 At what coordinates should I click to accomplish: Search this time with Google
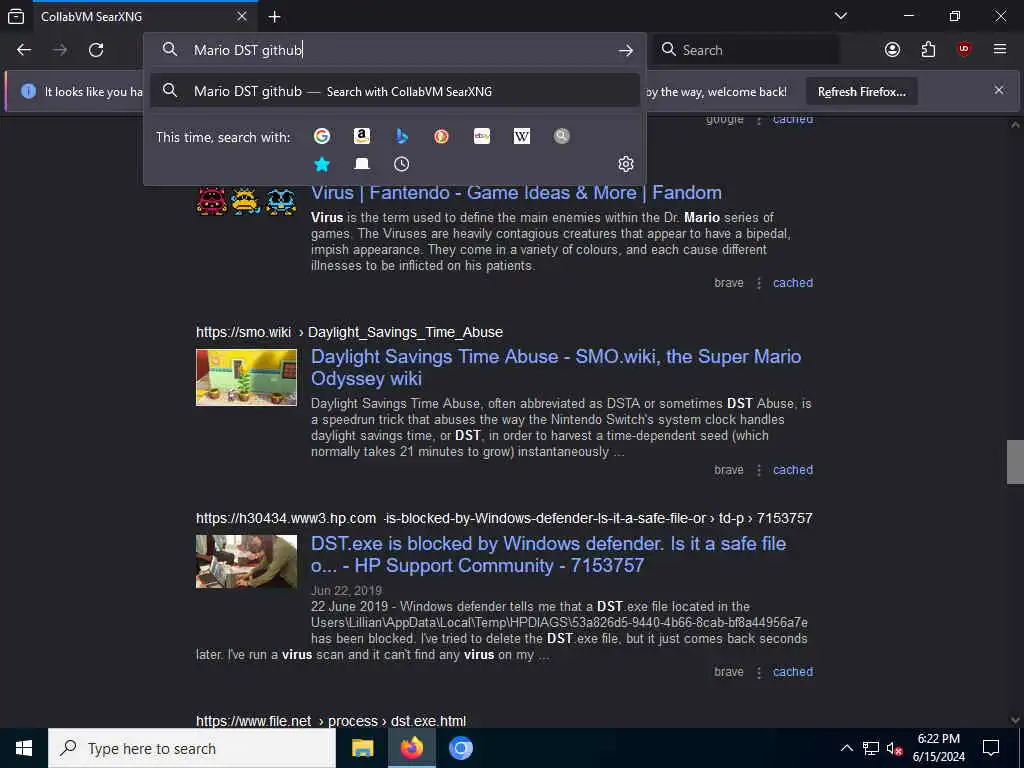(x=322, y=136)
